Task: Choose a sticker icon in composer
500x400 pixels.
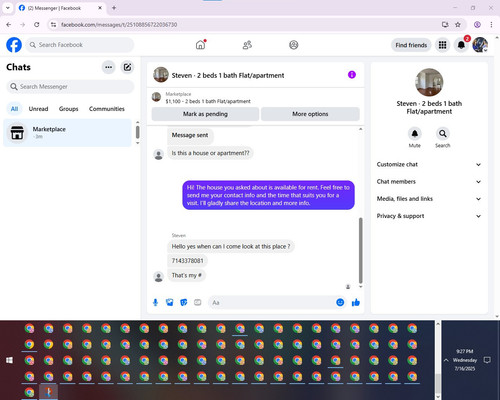Action: (184, 303)
